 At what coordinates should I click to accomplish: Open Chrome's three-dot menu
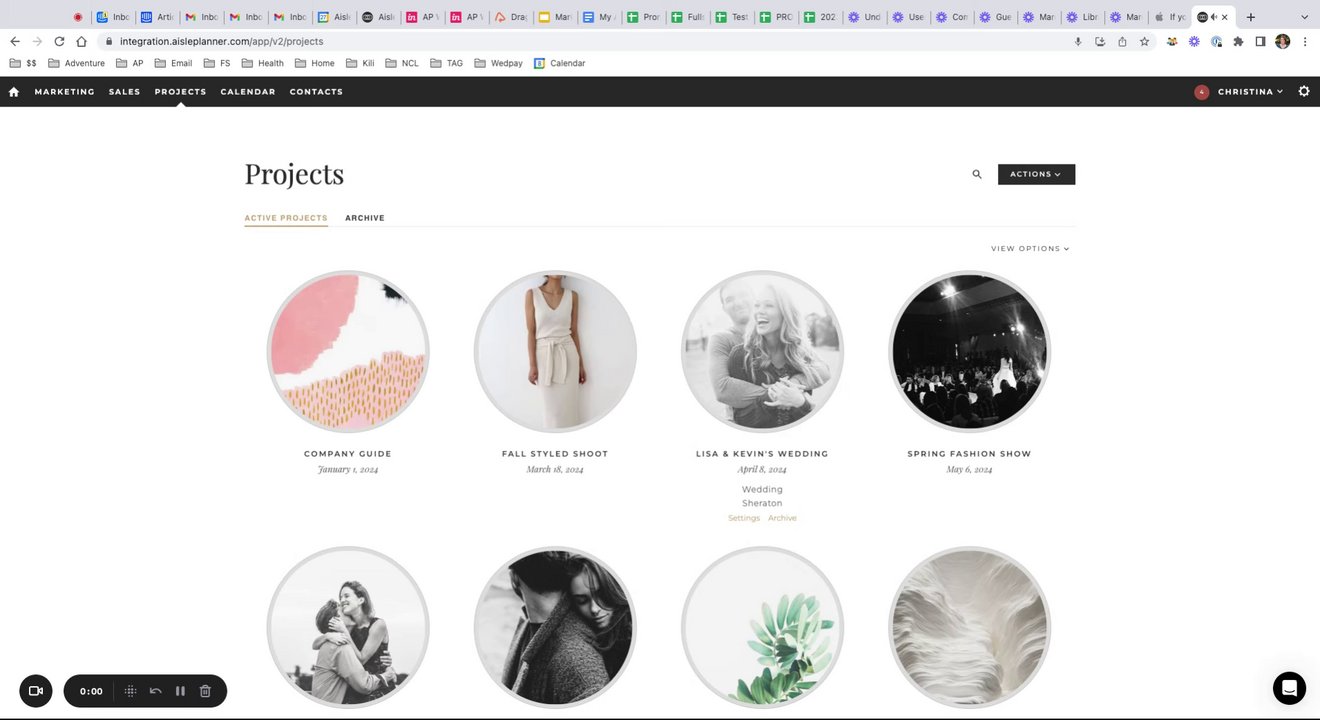[x=1304, y=41]
